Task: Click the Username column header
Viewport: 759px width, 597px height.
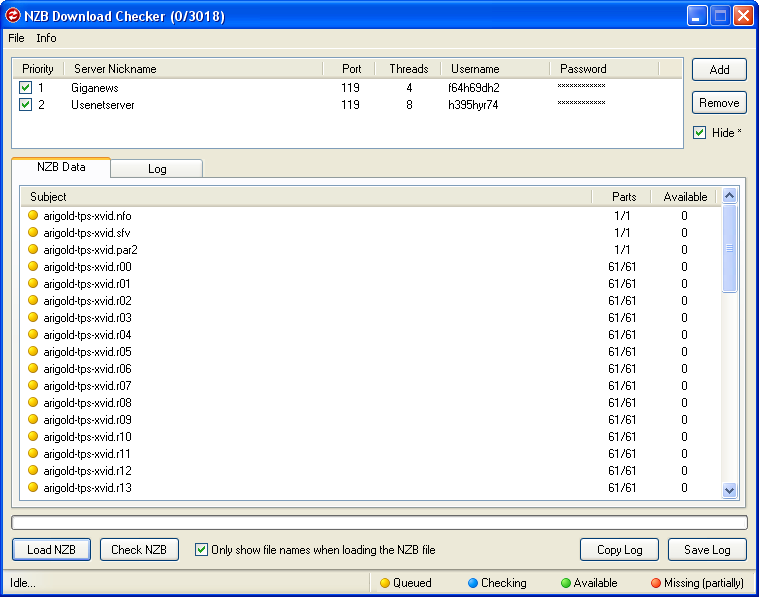Action: [495, 69]
